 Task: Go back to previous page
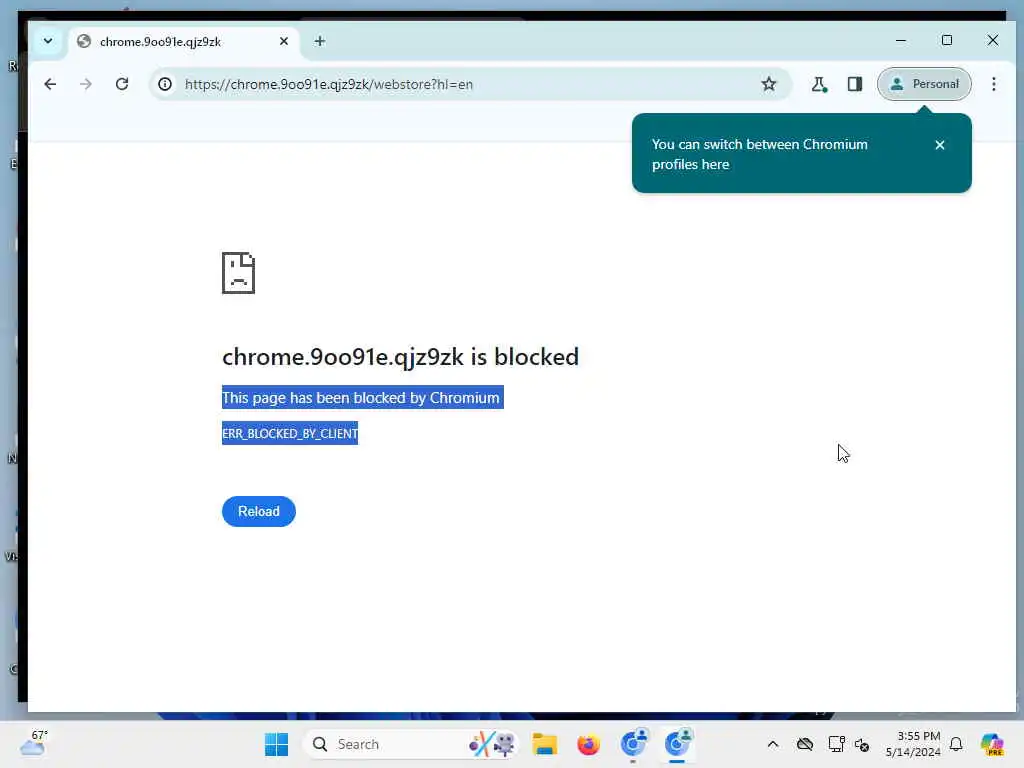point(50,84)
